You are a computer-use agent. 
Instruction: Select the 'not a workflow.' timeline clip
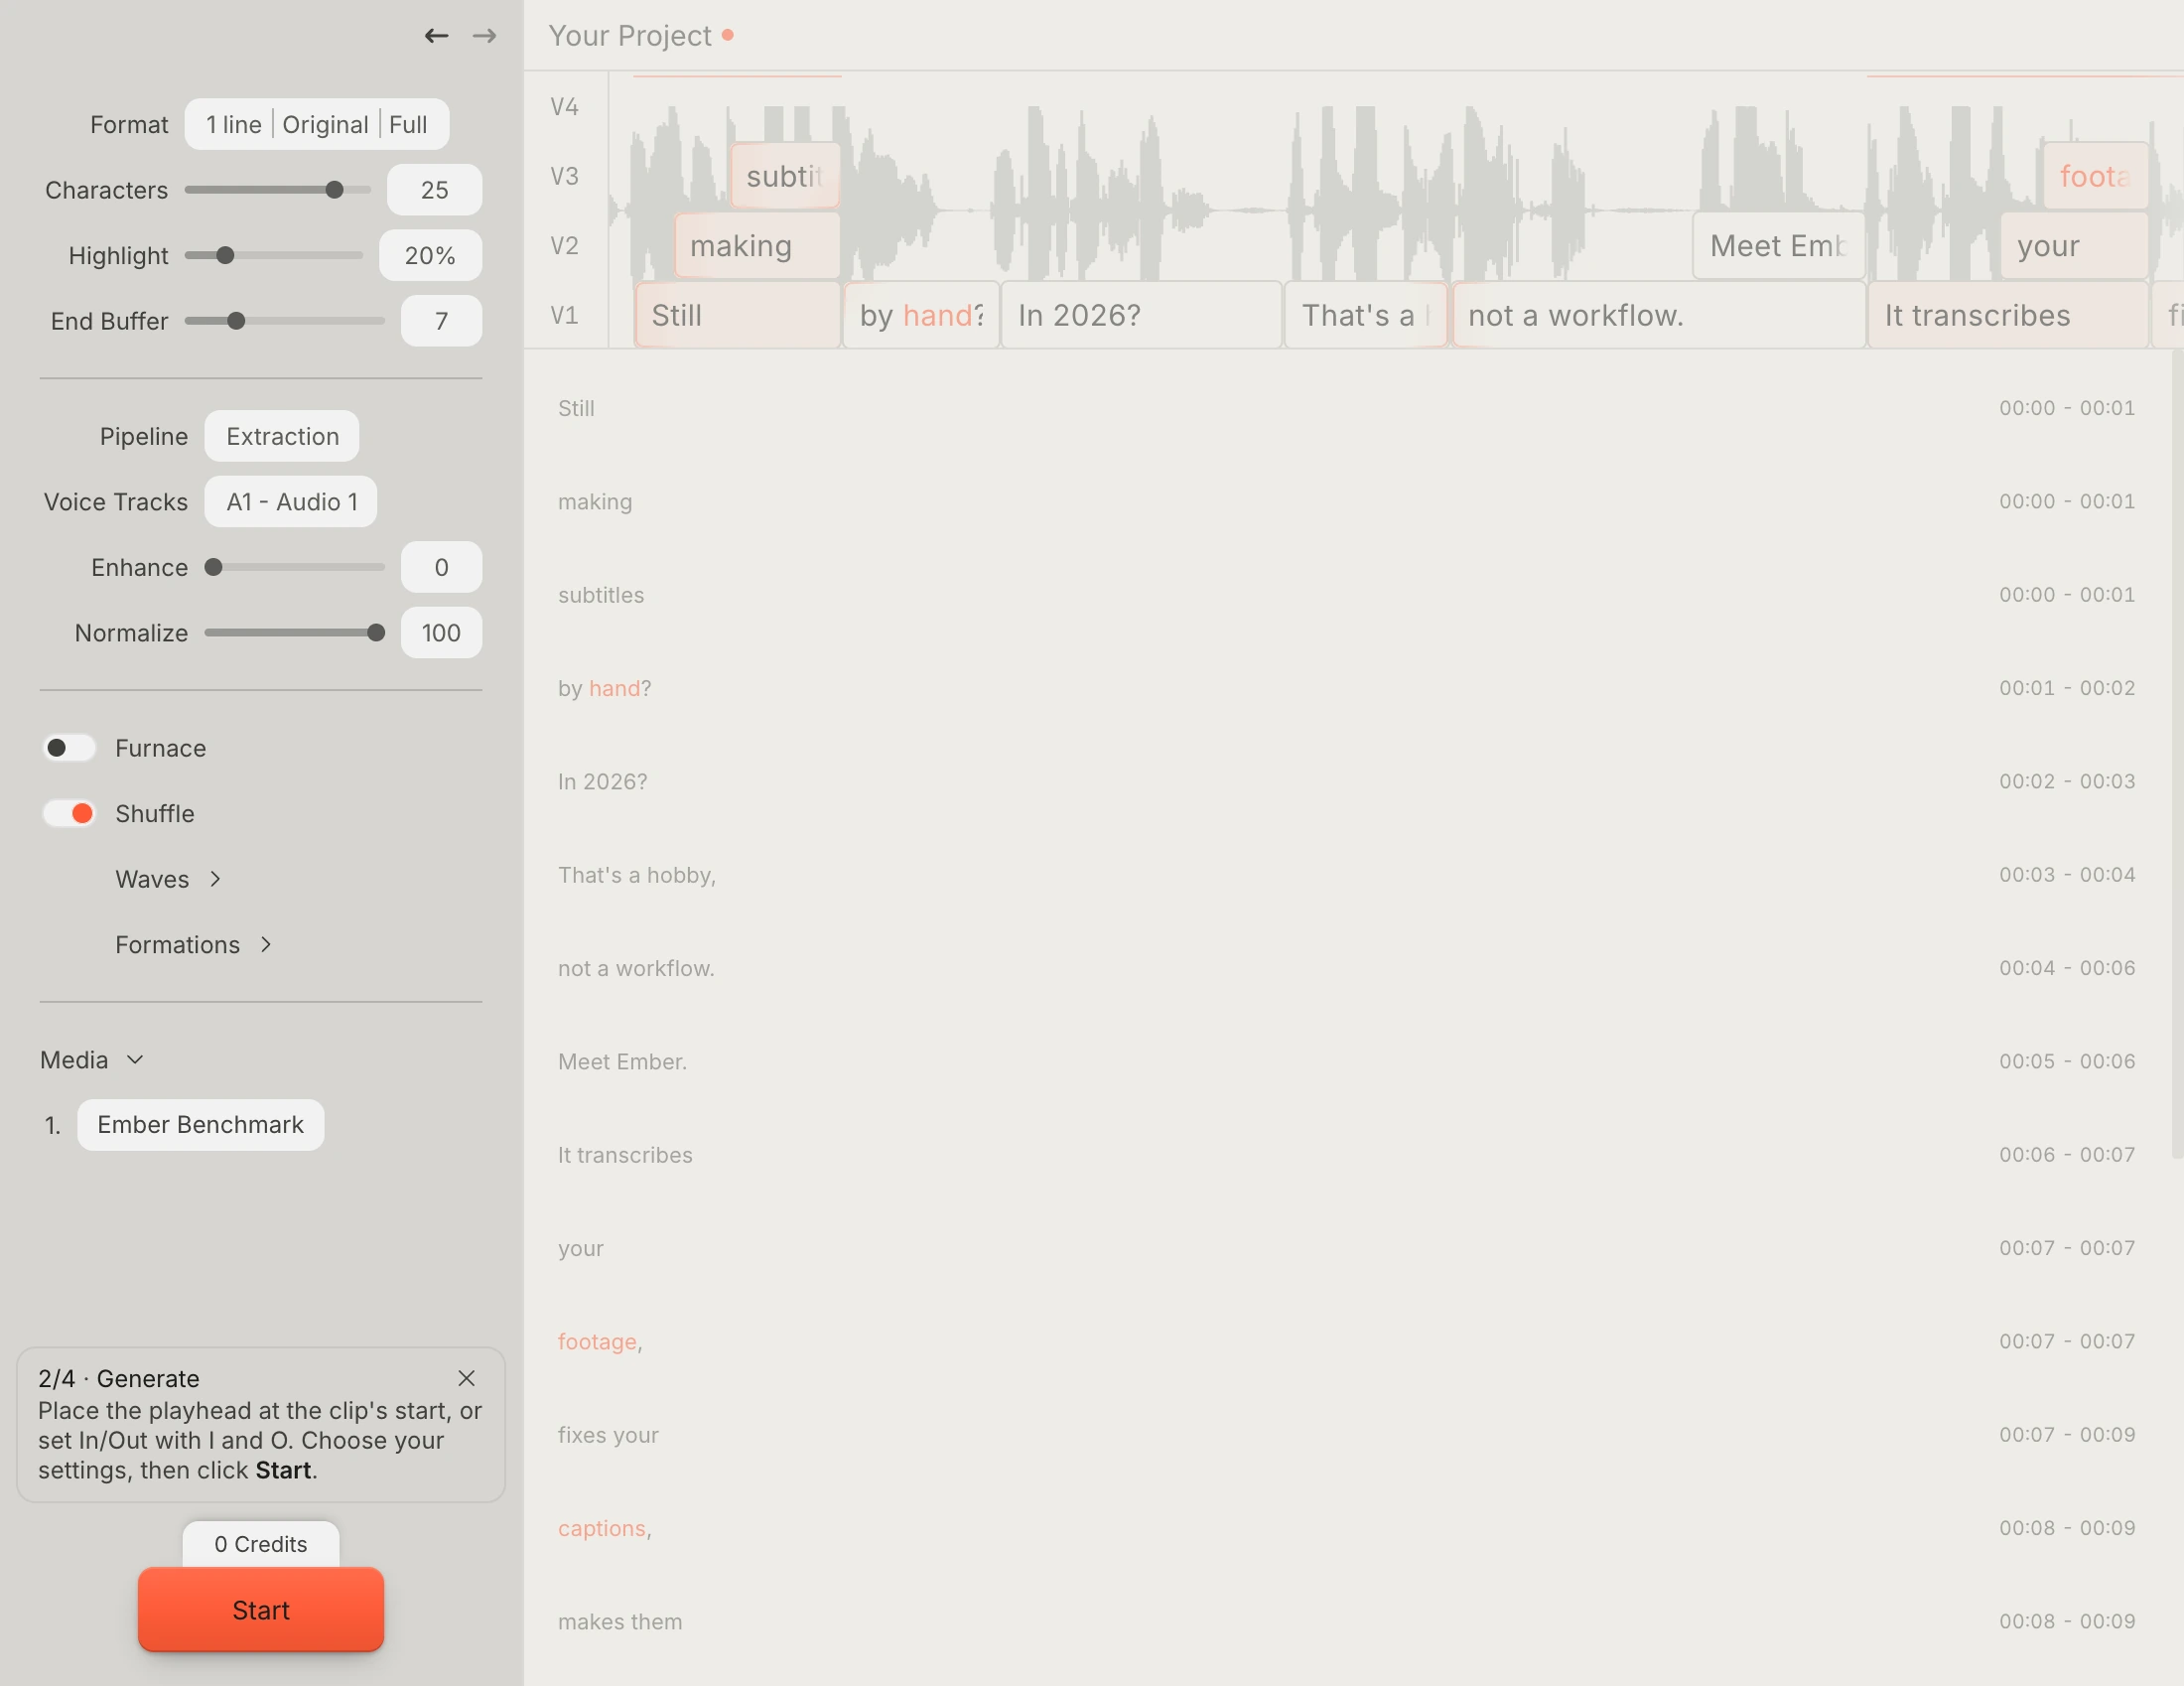click(1658, 315)
